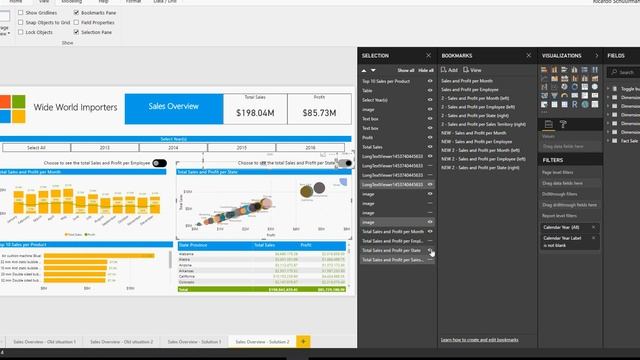This screenshot has width=640, height=360.
Task: Choose the clustered bar chart visualization
Action: tap(564, 70)
